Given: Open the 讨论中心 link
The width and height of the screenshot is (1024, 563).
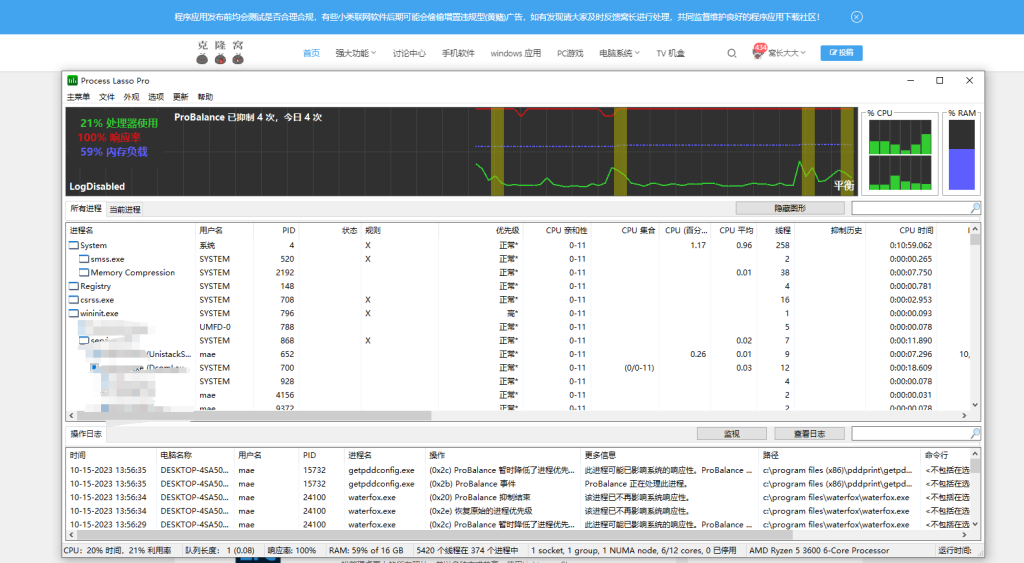Looking at the screenshot, I should (x=409, y=54).
